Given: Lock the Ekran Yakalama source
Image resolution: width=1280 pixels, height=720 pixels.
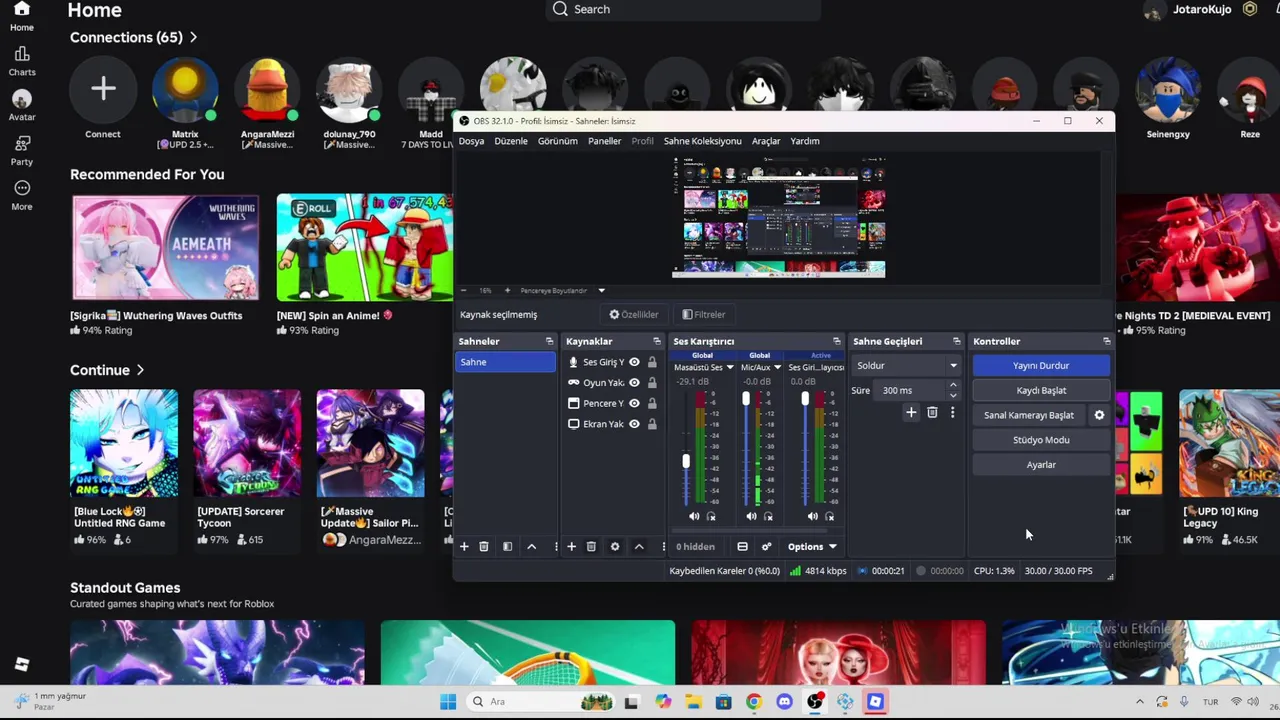Looking at the screenshot, I should click(x=652, y=424).
